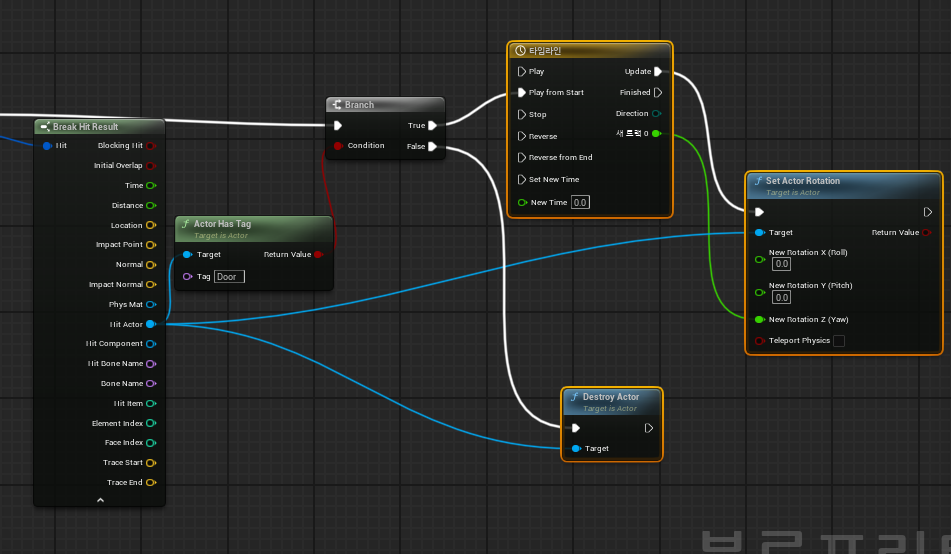
Task: Click the Tag field containing Door
Action: coord(229,277)
